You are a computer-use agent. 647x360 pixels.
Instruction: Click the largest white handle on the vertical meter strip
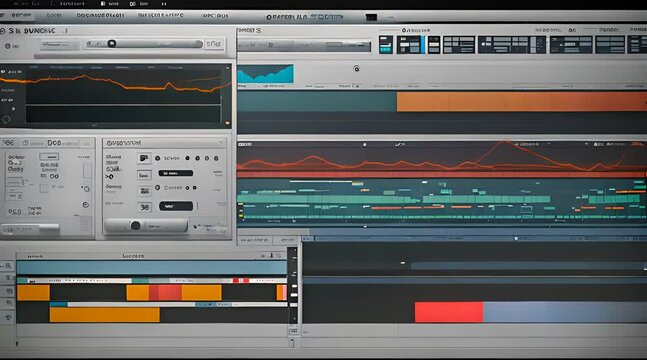click(x=293, y=305)
